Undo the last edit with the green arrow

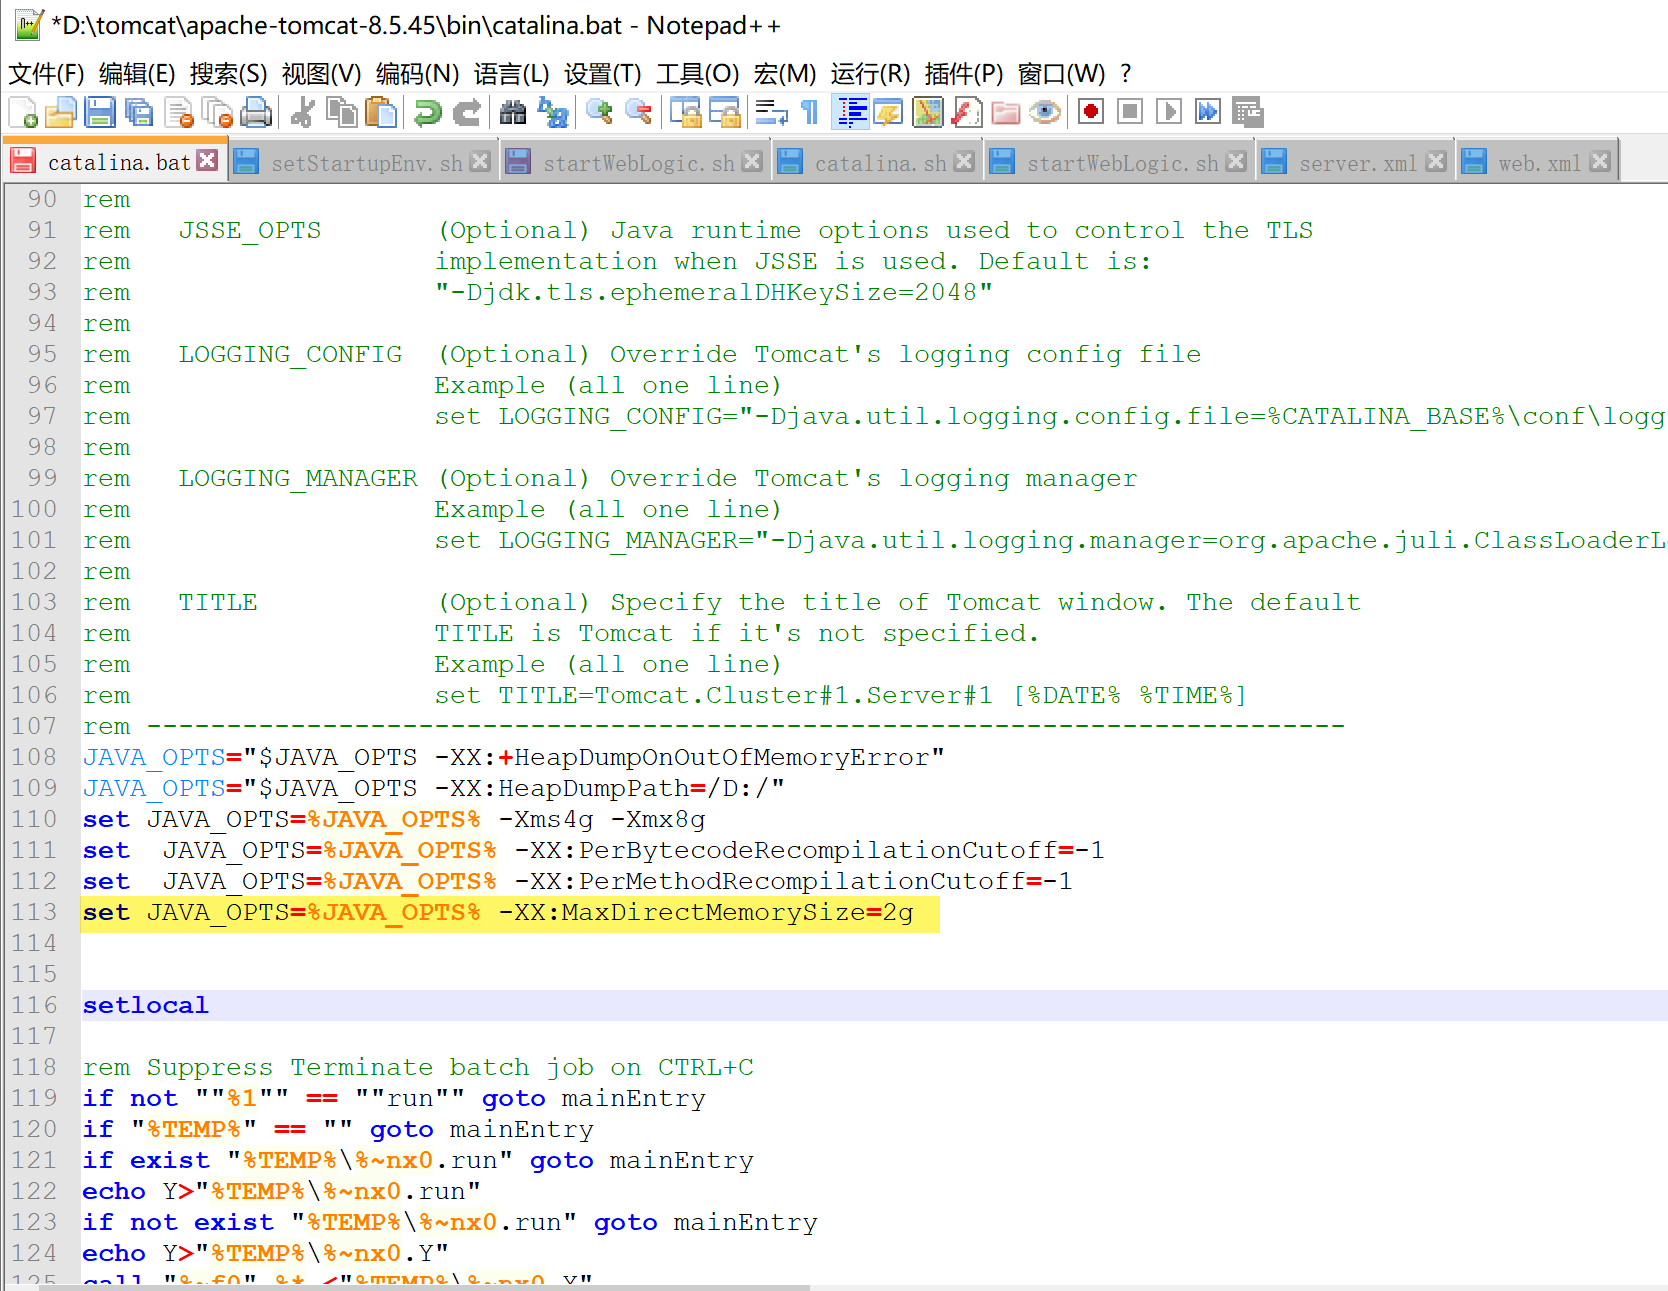[427, 113]
